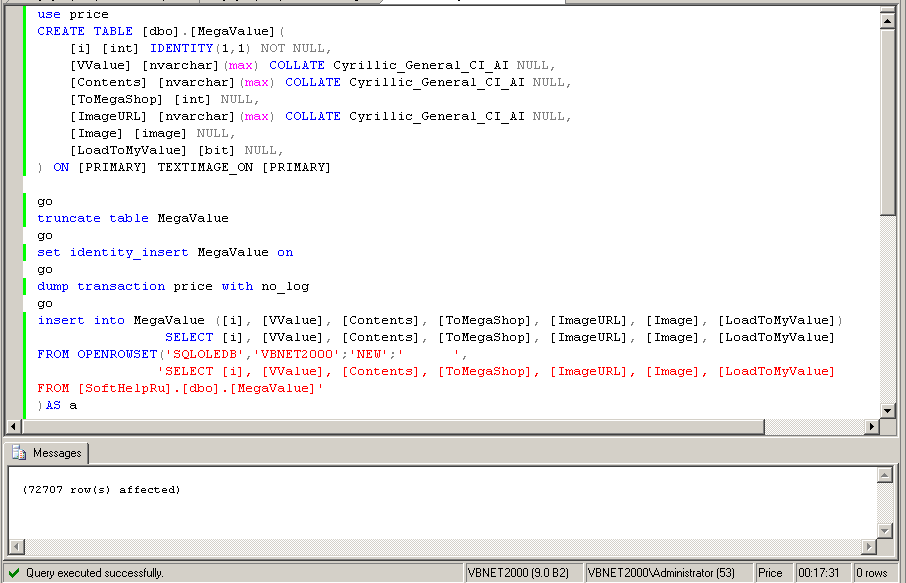906x583 pixels.
Task: Click 'truncate table MegaValue' statement
Action: 133,218
